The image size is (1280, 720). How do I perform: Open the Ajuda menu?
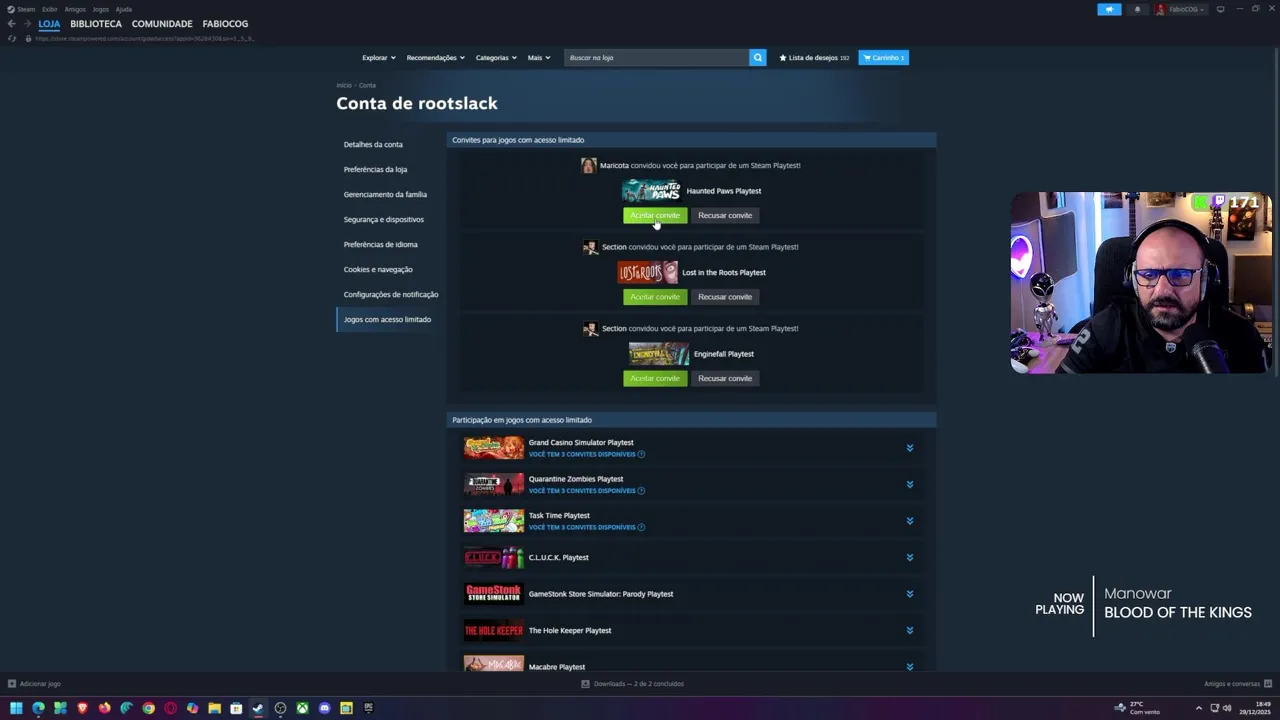pyautogui.click(x=123, y=9)
